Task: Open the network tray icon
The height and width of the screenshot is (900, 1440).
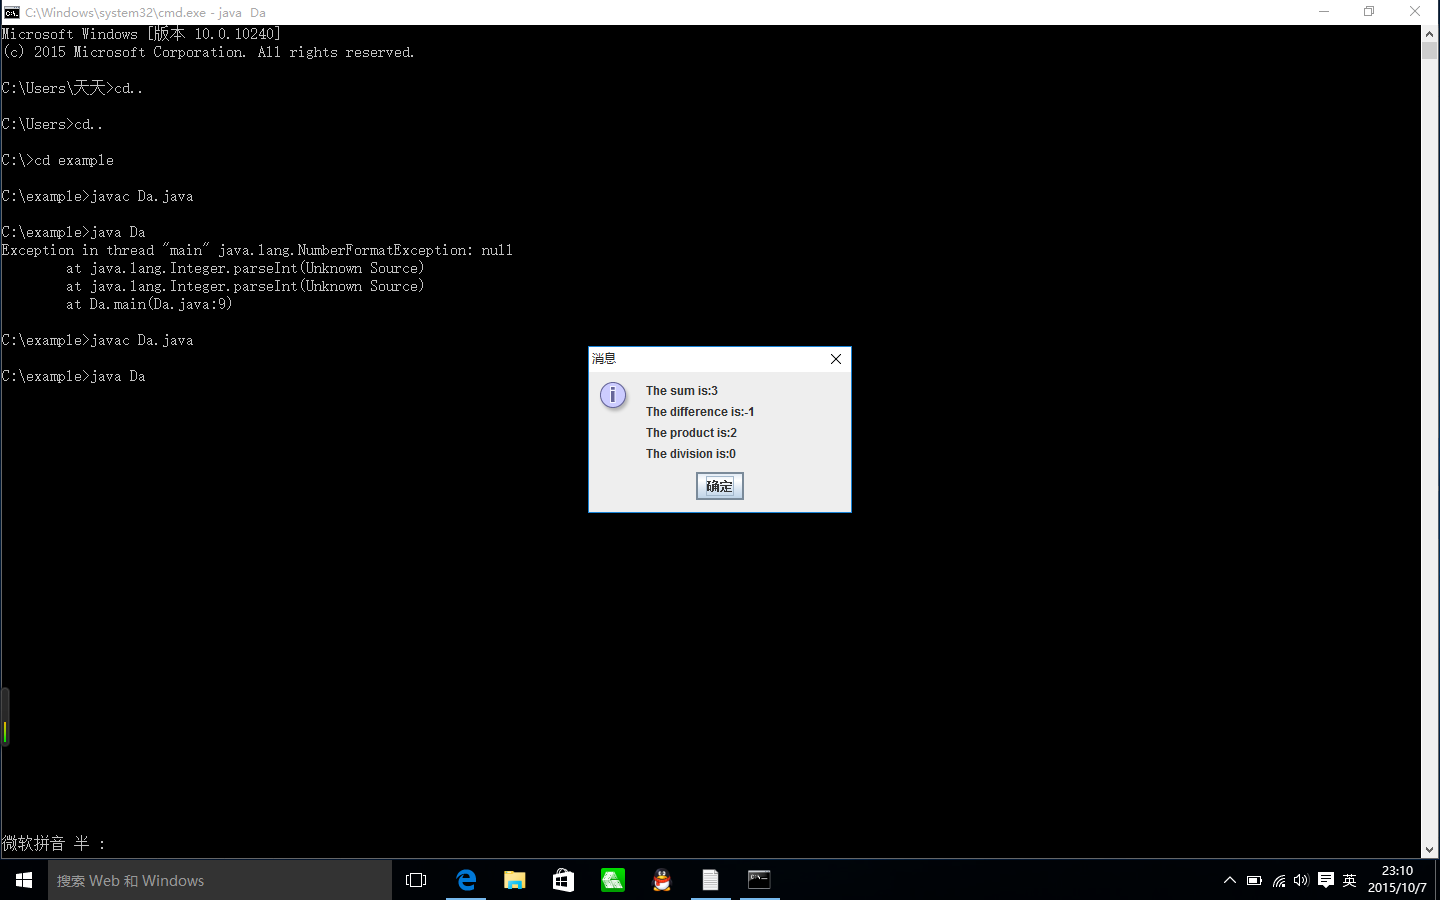Action: (x=1279, y=880)
